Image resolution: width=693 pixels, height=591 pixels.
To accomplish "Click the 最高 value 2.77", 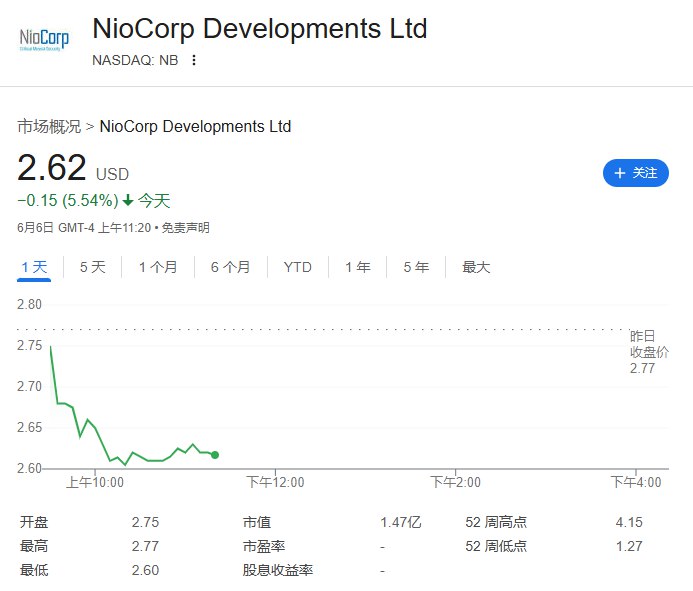I will coord(145,546).
